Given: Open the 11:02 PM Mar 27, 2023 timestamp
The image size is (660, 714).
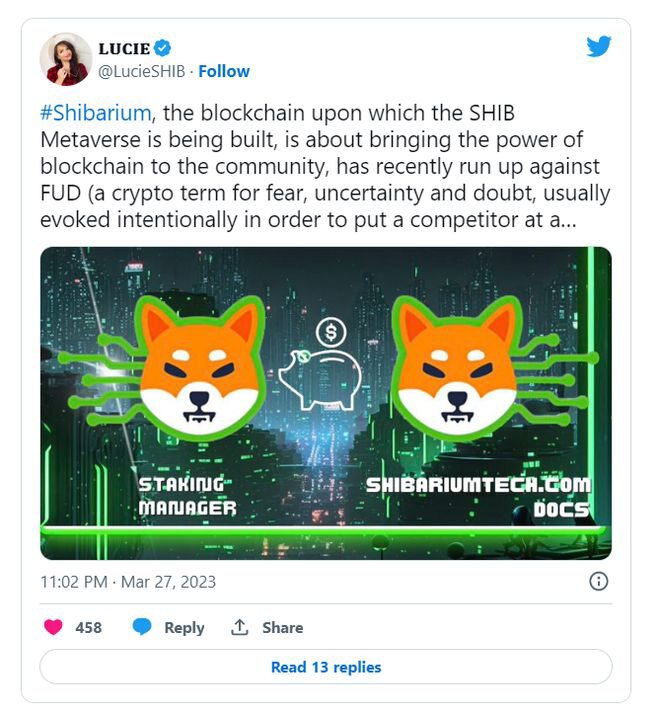Looking at the screenshot, I should pos(128,582).
